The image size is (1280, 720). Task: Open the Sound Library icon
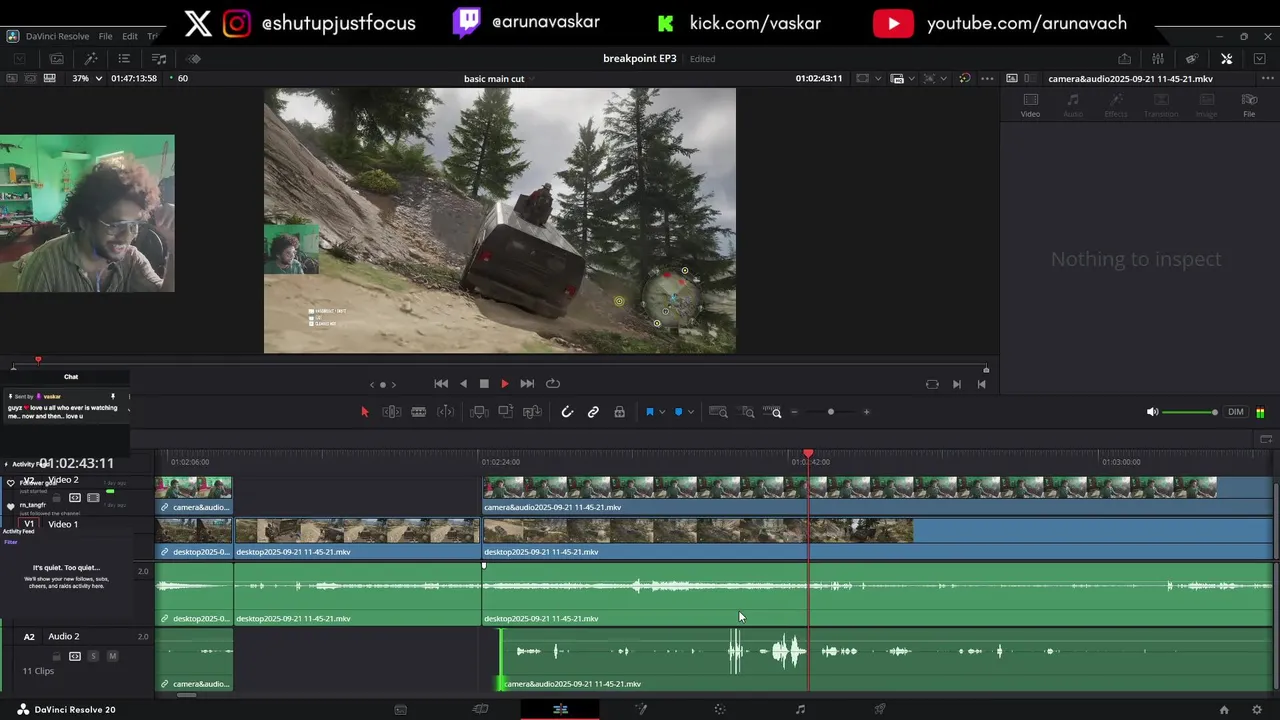pos(159,59)
